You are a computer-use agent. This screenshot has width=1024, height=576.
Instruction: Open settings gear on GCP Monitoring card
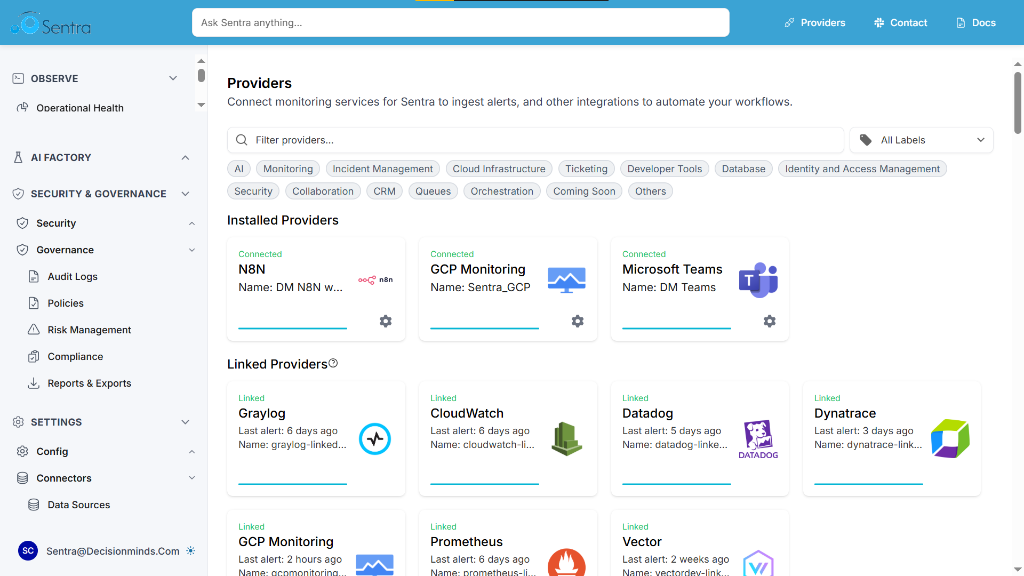[578, 321]
